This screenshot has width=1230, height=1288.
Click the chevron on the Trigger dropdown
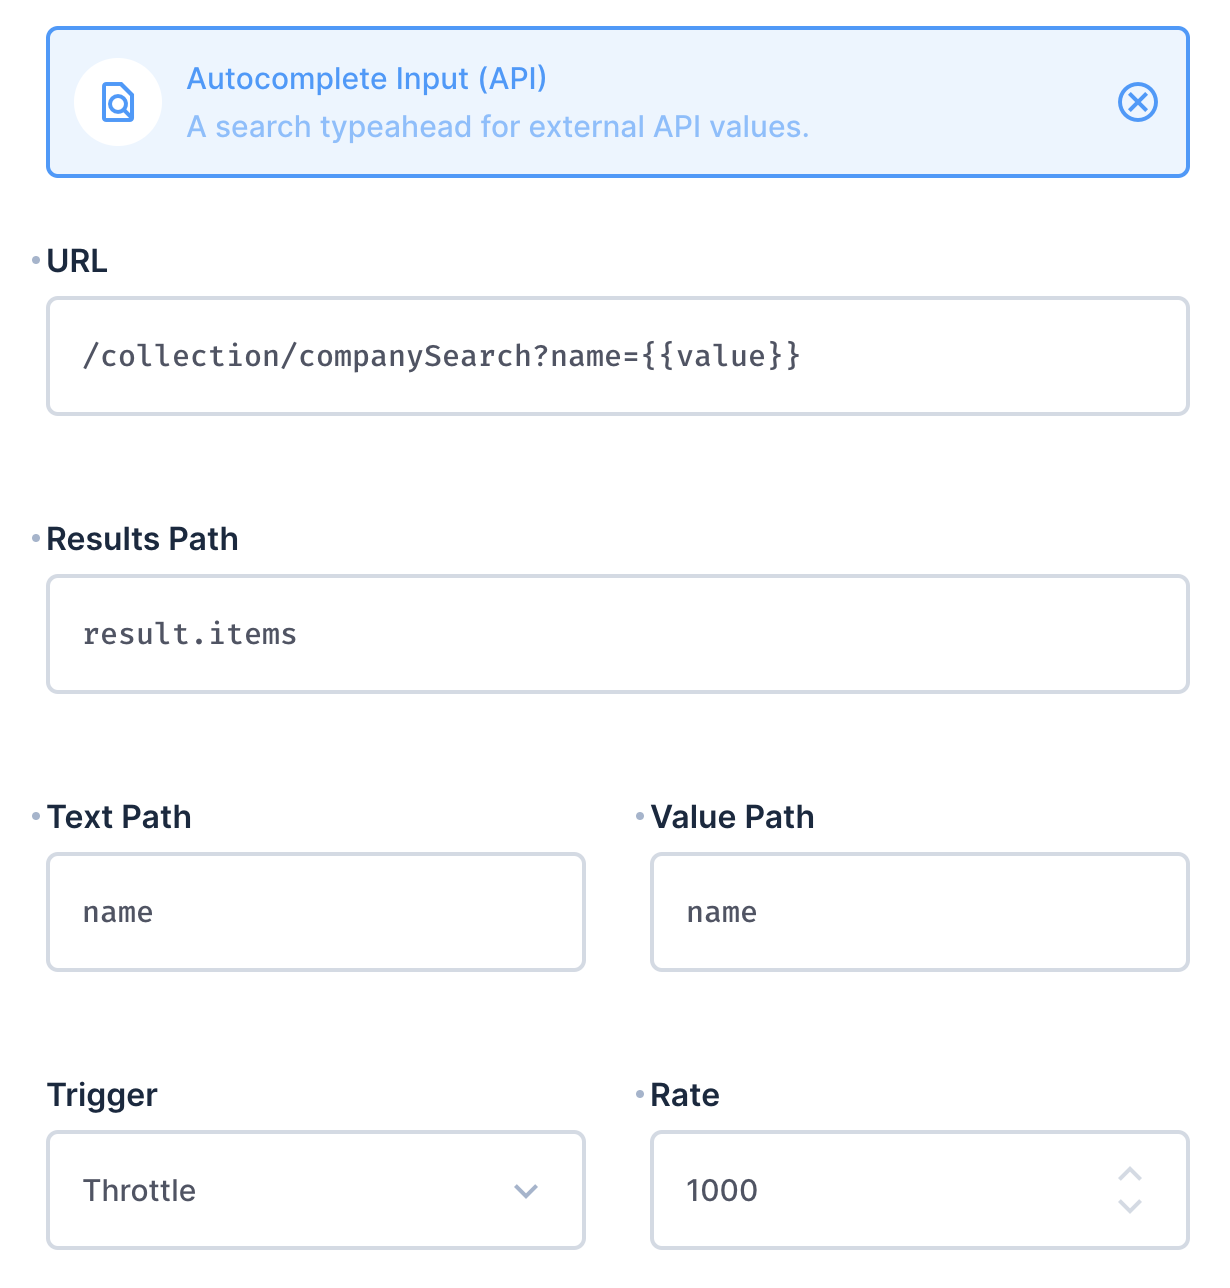pos(525,1190)
